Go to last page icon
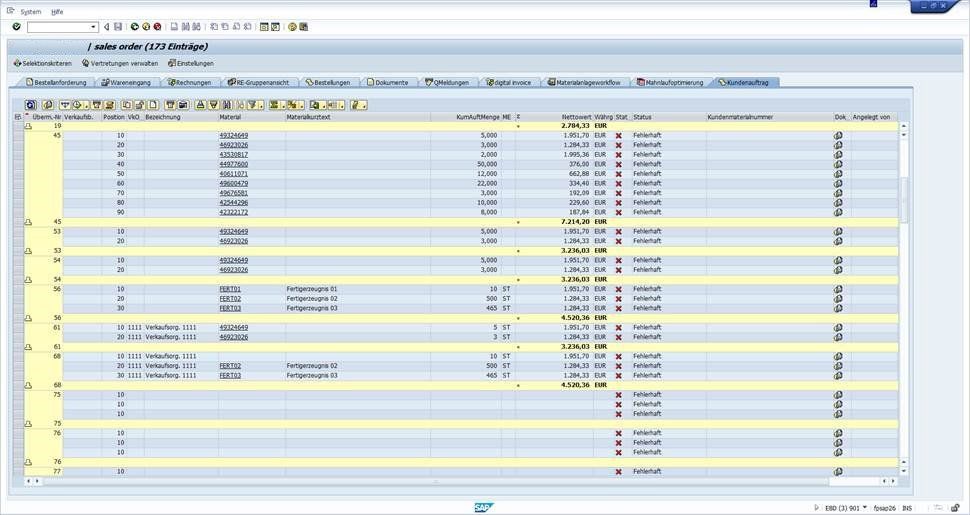970x515 pixels. (247, 27)
